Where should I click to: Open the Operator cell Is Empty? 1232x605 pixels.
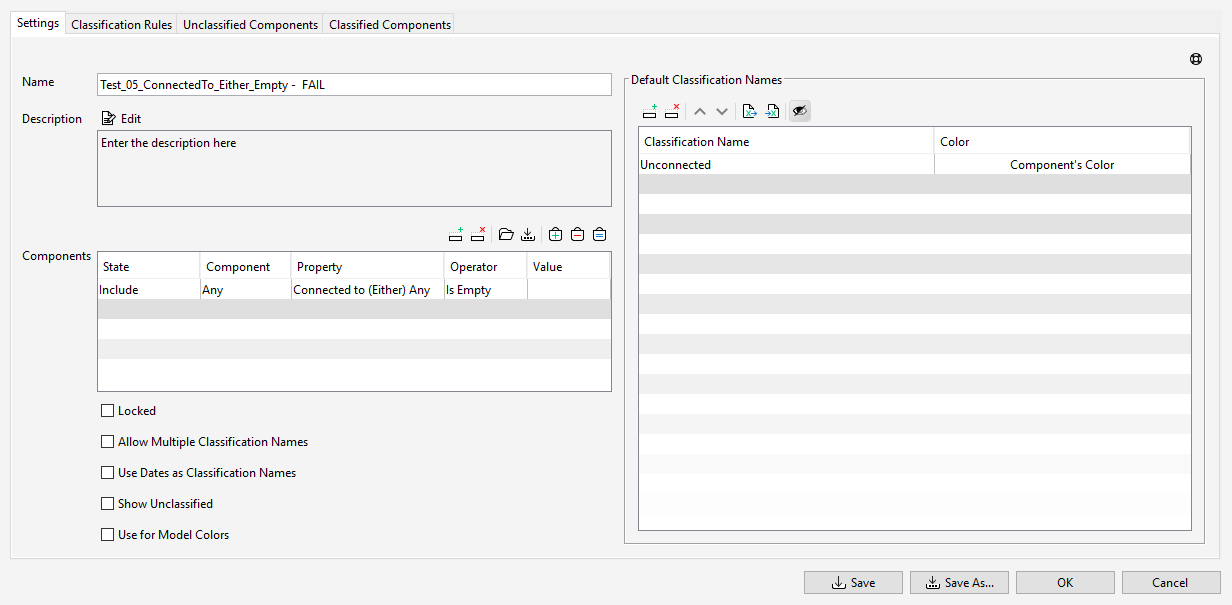(x=486, y=290)
